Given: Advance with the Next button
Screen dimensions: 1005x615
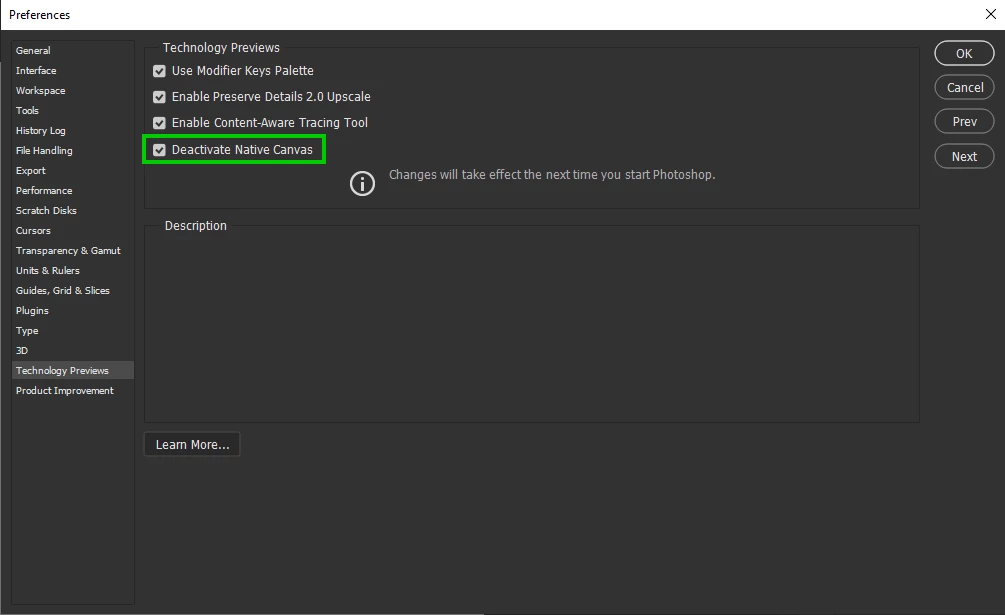Looking at the screenshot, I should tap(964, 156).
